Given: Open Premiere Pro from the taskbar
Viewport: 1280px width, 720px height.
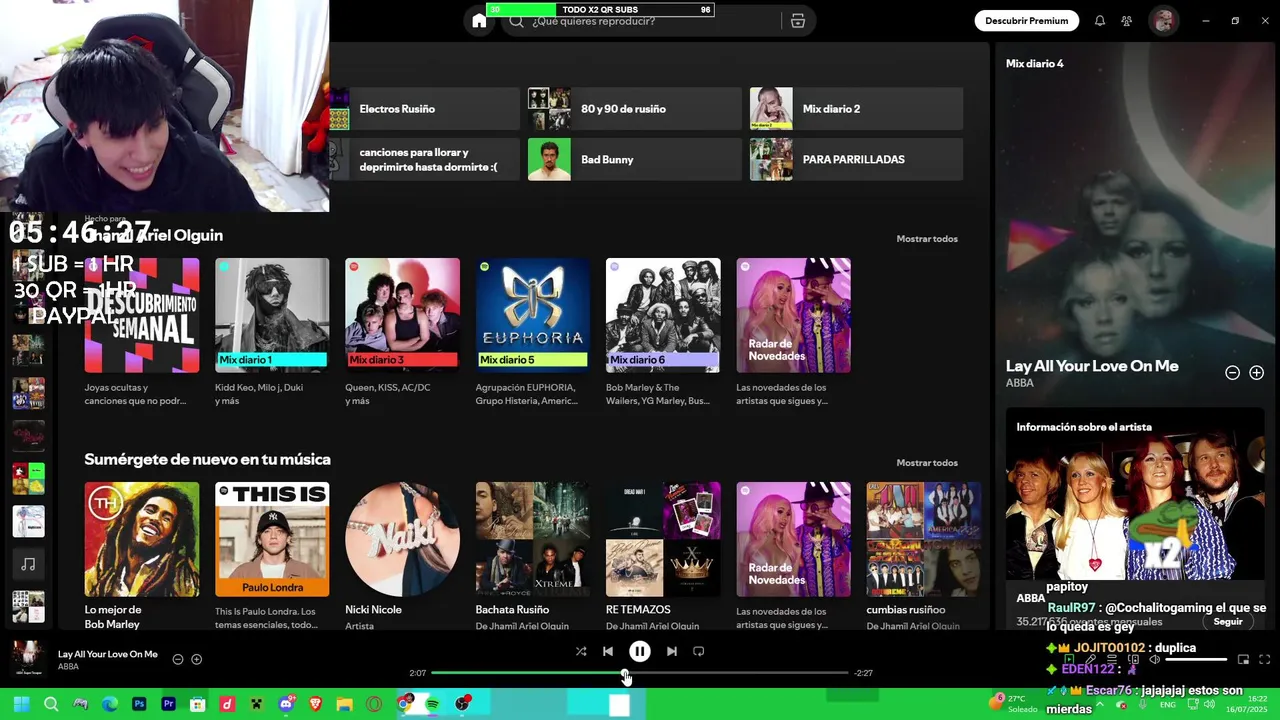Looking at the screenshot, I should coord(168,704).
